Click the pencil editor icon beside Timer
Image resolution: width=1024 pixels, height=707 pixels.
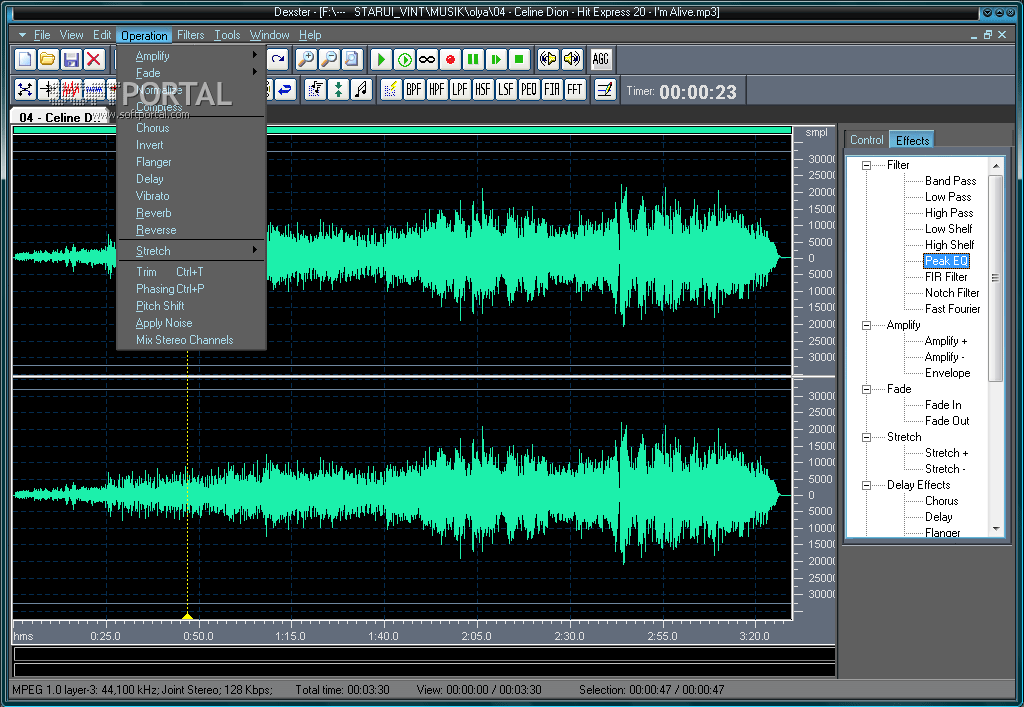(x=605, y=89)
